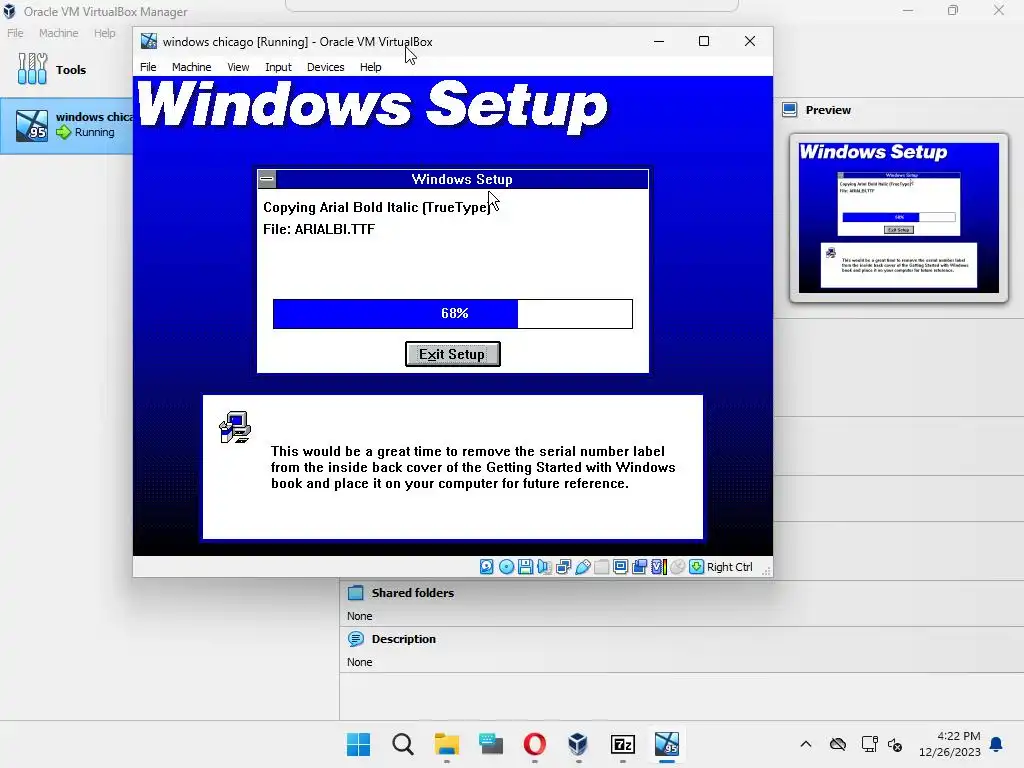Click the audio status icon in VM bar
The height and width of the screenshot is (768, 1024).
pyautogui.click(x=544, y=567)
